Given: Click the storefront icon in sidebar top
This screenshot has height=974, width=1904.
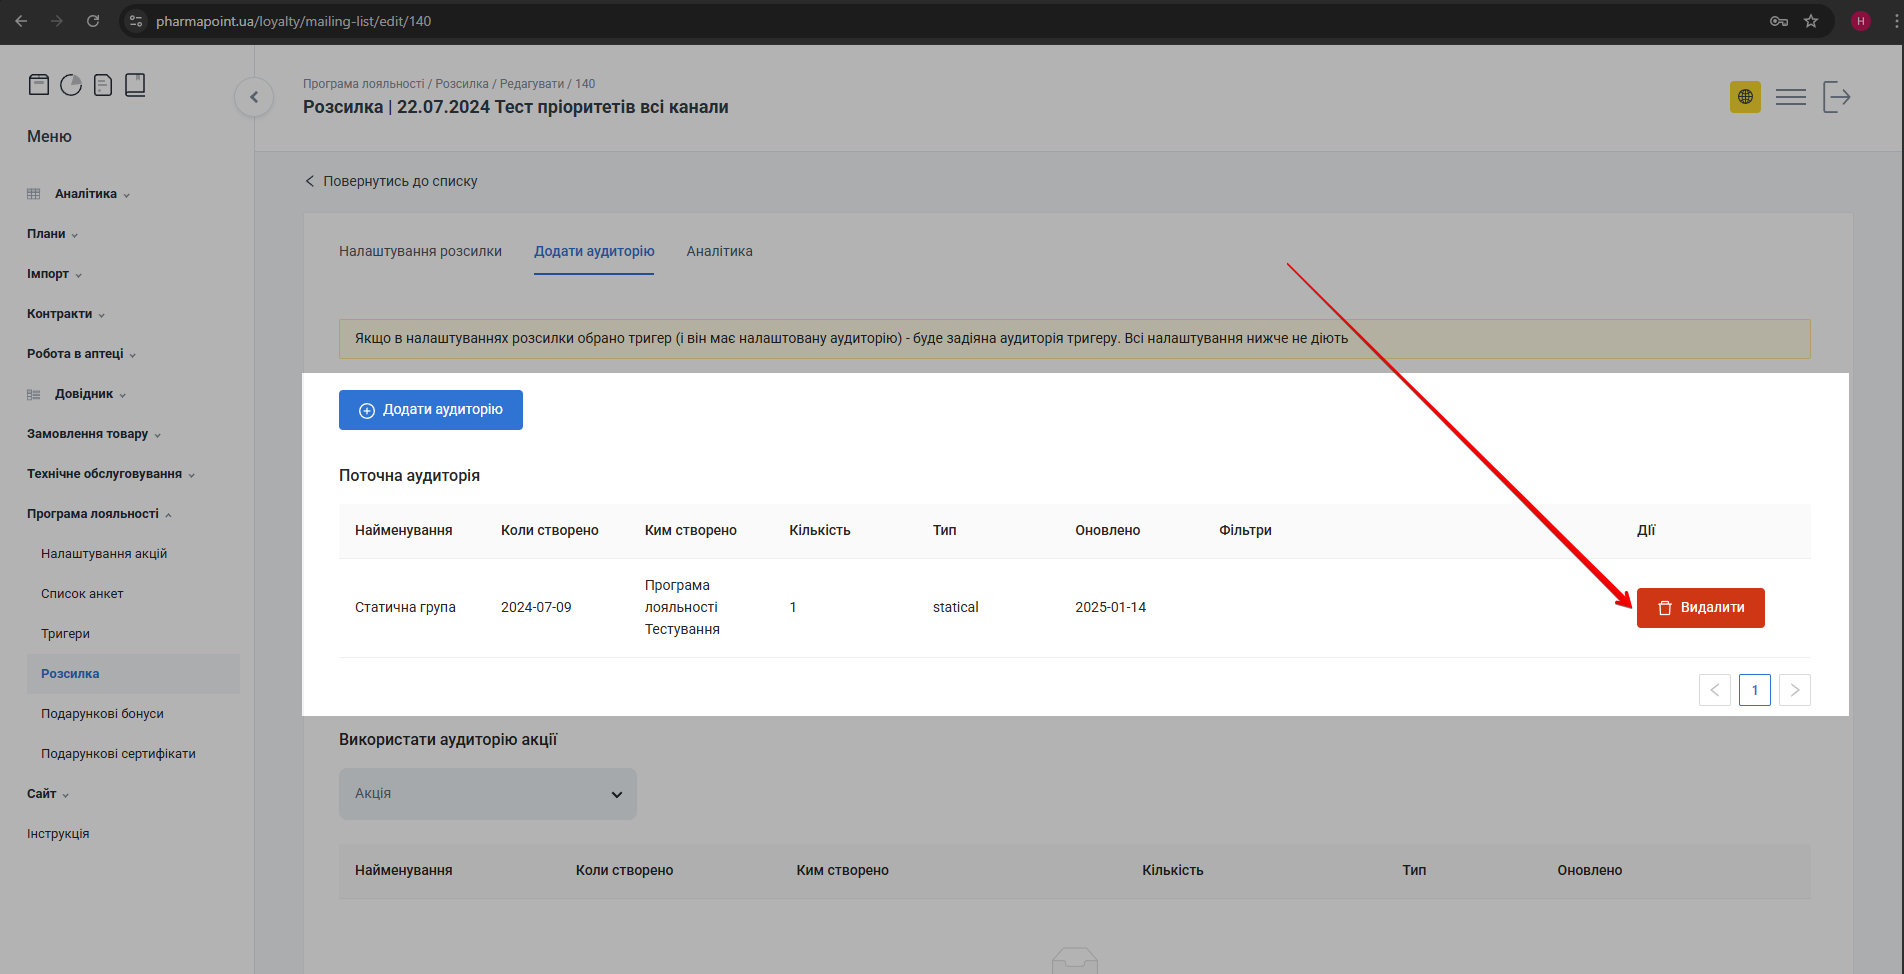Looking at the screenshot, I should tap(39, 85).
